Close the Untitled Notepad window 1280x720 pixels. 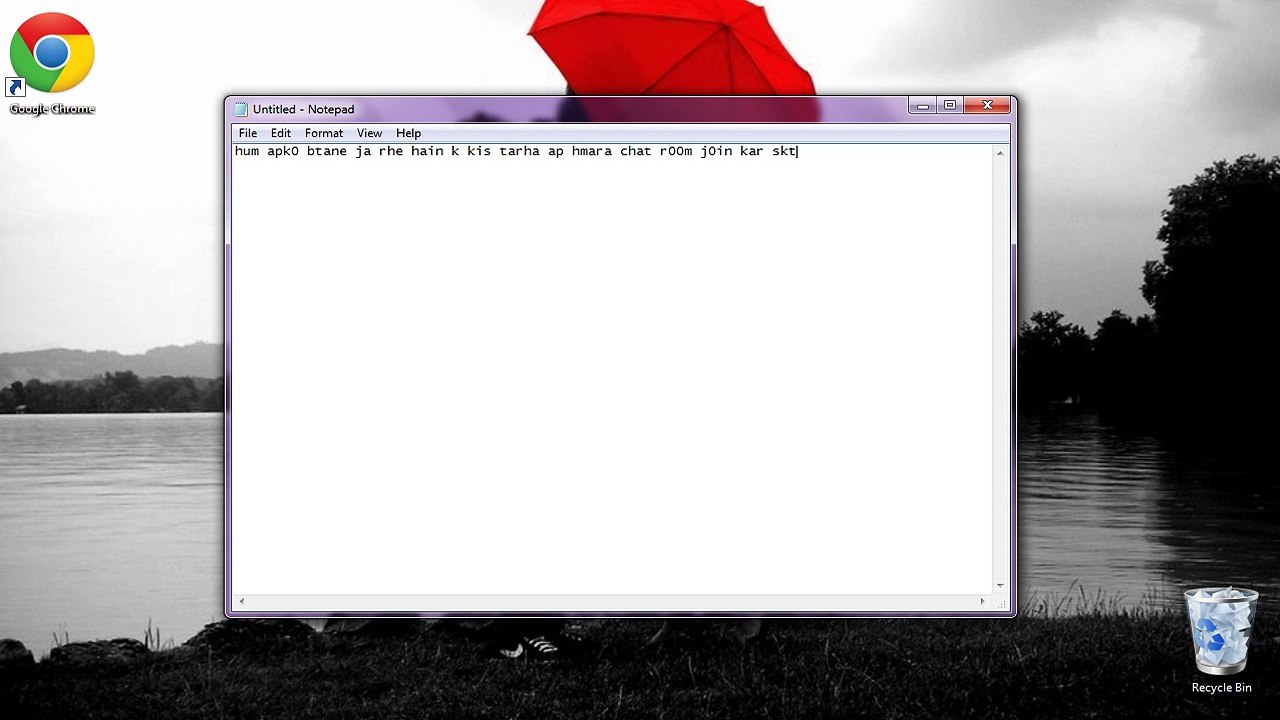[987, 105]
